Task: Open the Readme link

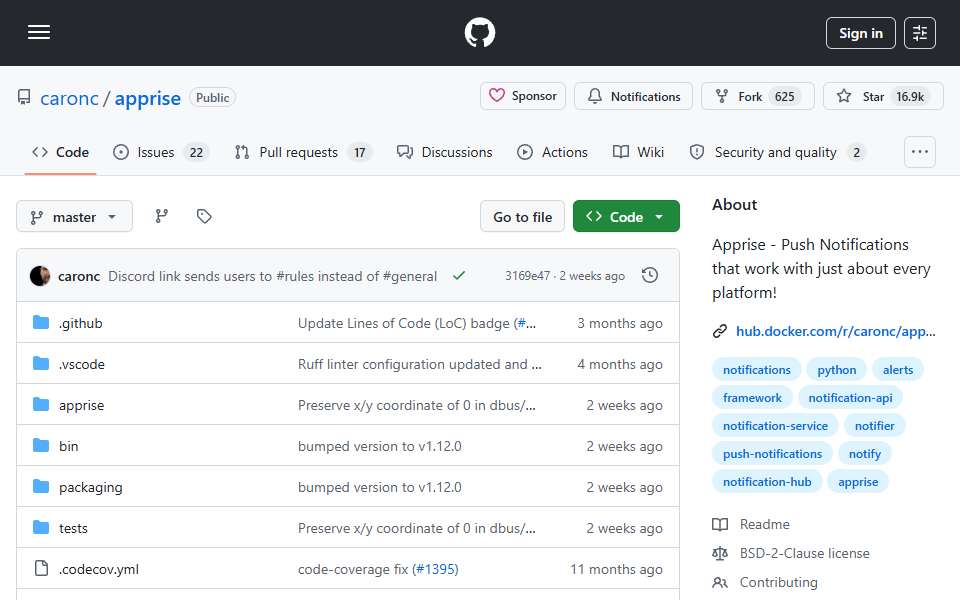Action: click(x=764, y=525)
